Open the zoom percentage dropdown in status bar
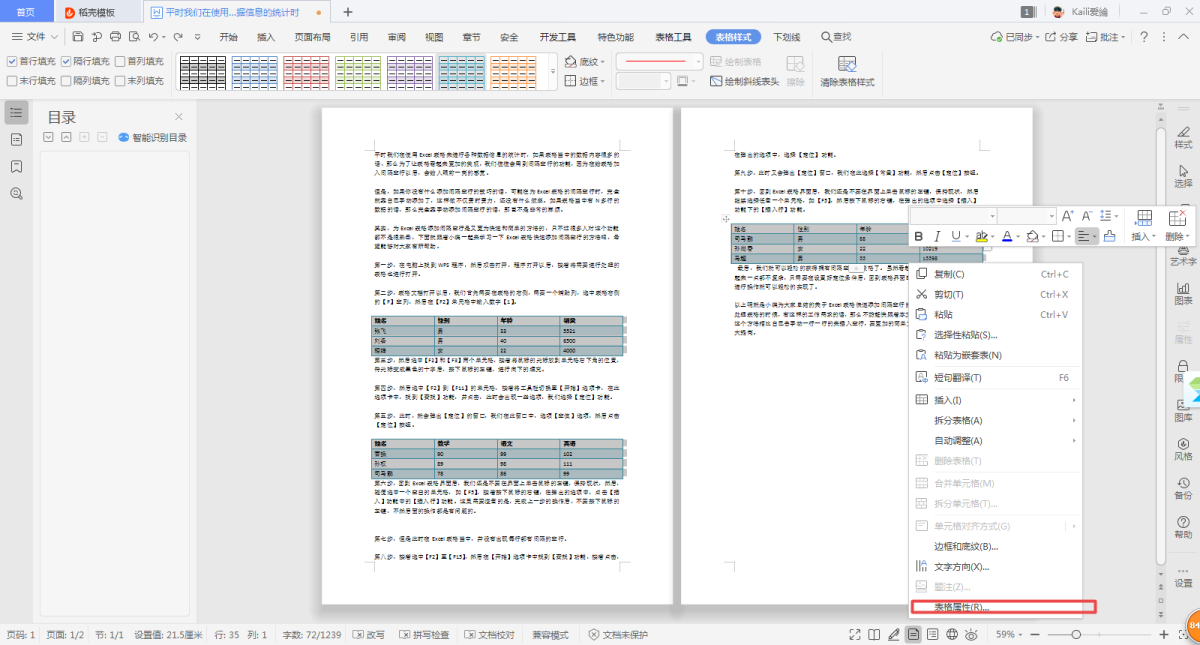This screenshot has height=645, width=1200. click(x=1022, y=634)
